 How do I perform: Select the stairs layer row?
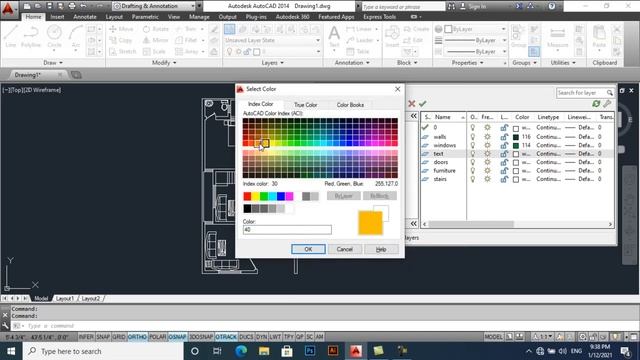click(518, 179)
